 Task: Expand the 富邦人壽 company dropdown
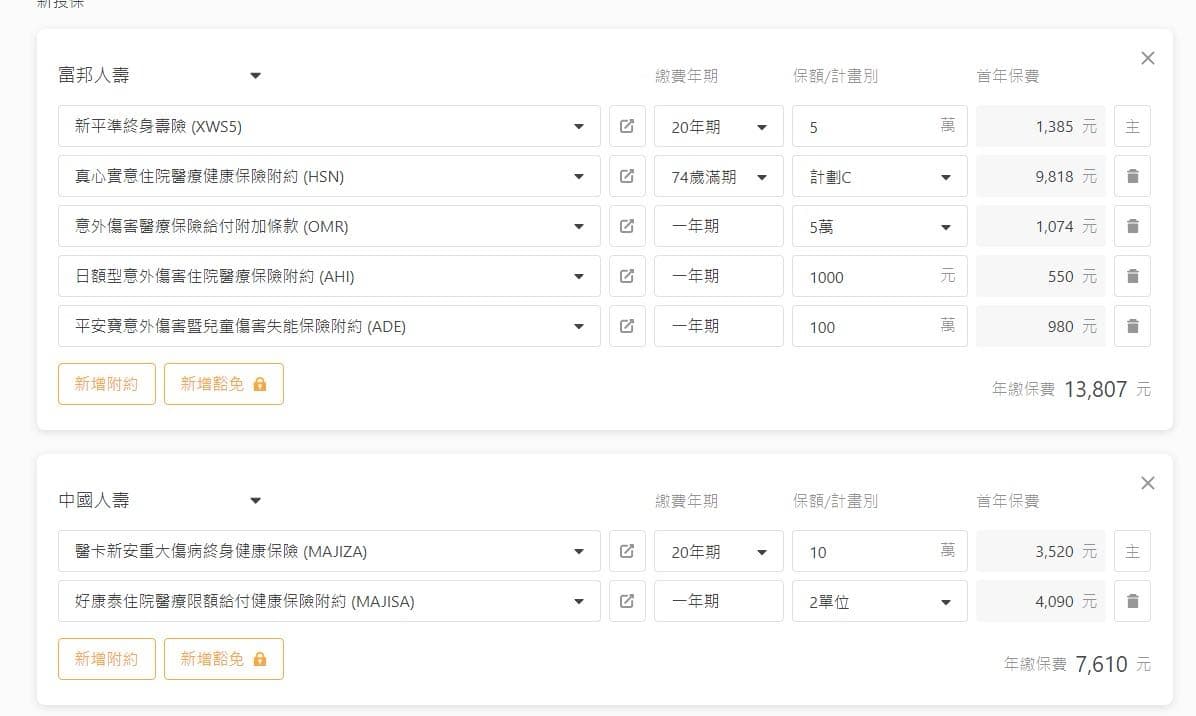coord(160,75)
